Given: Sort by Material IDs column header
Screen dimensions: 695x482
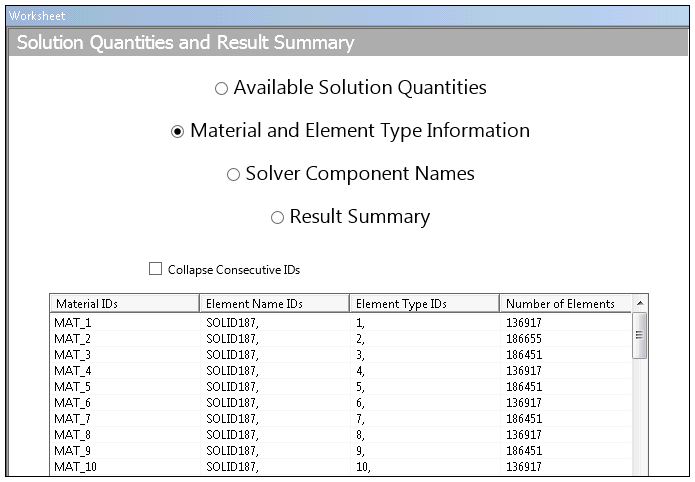Looking at the screenshot, I should 124,304.
